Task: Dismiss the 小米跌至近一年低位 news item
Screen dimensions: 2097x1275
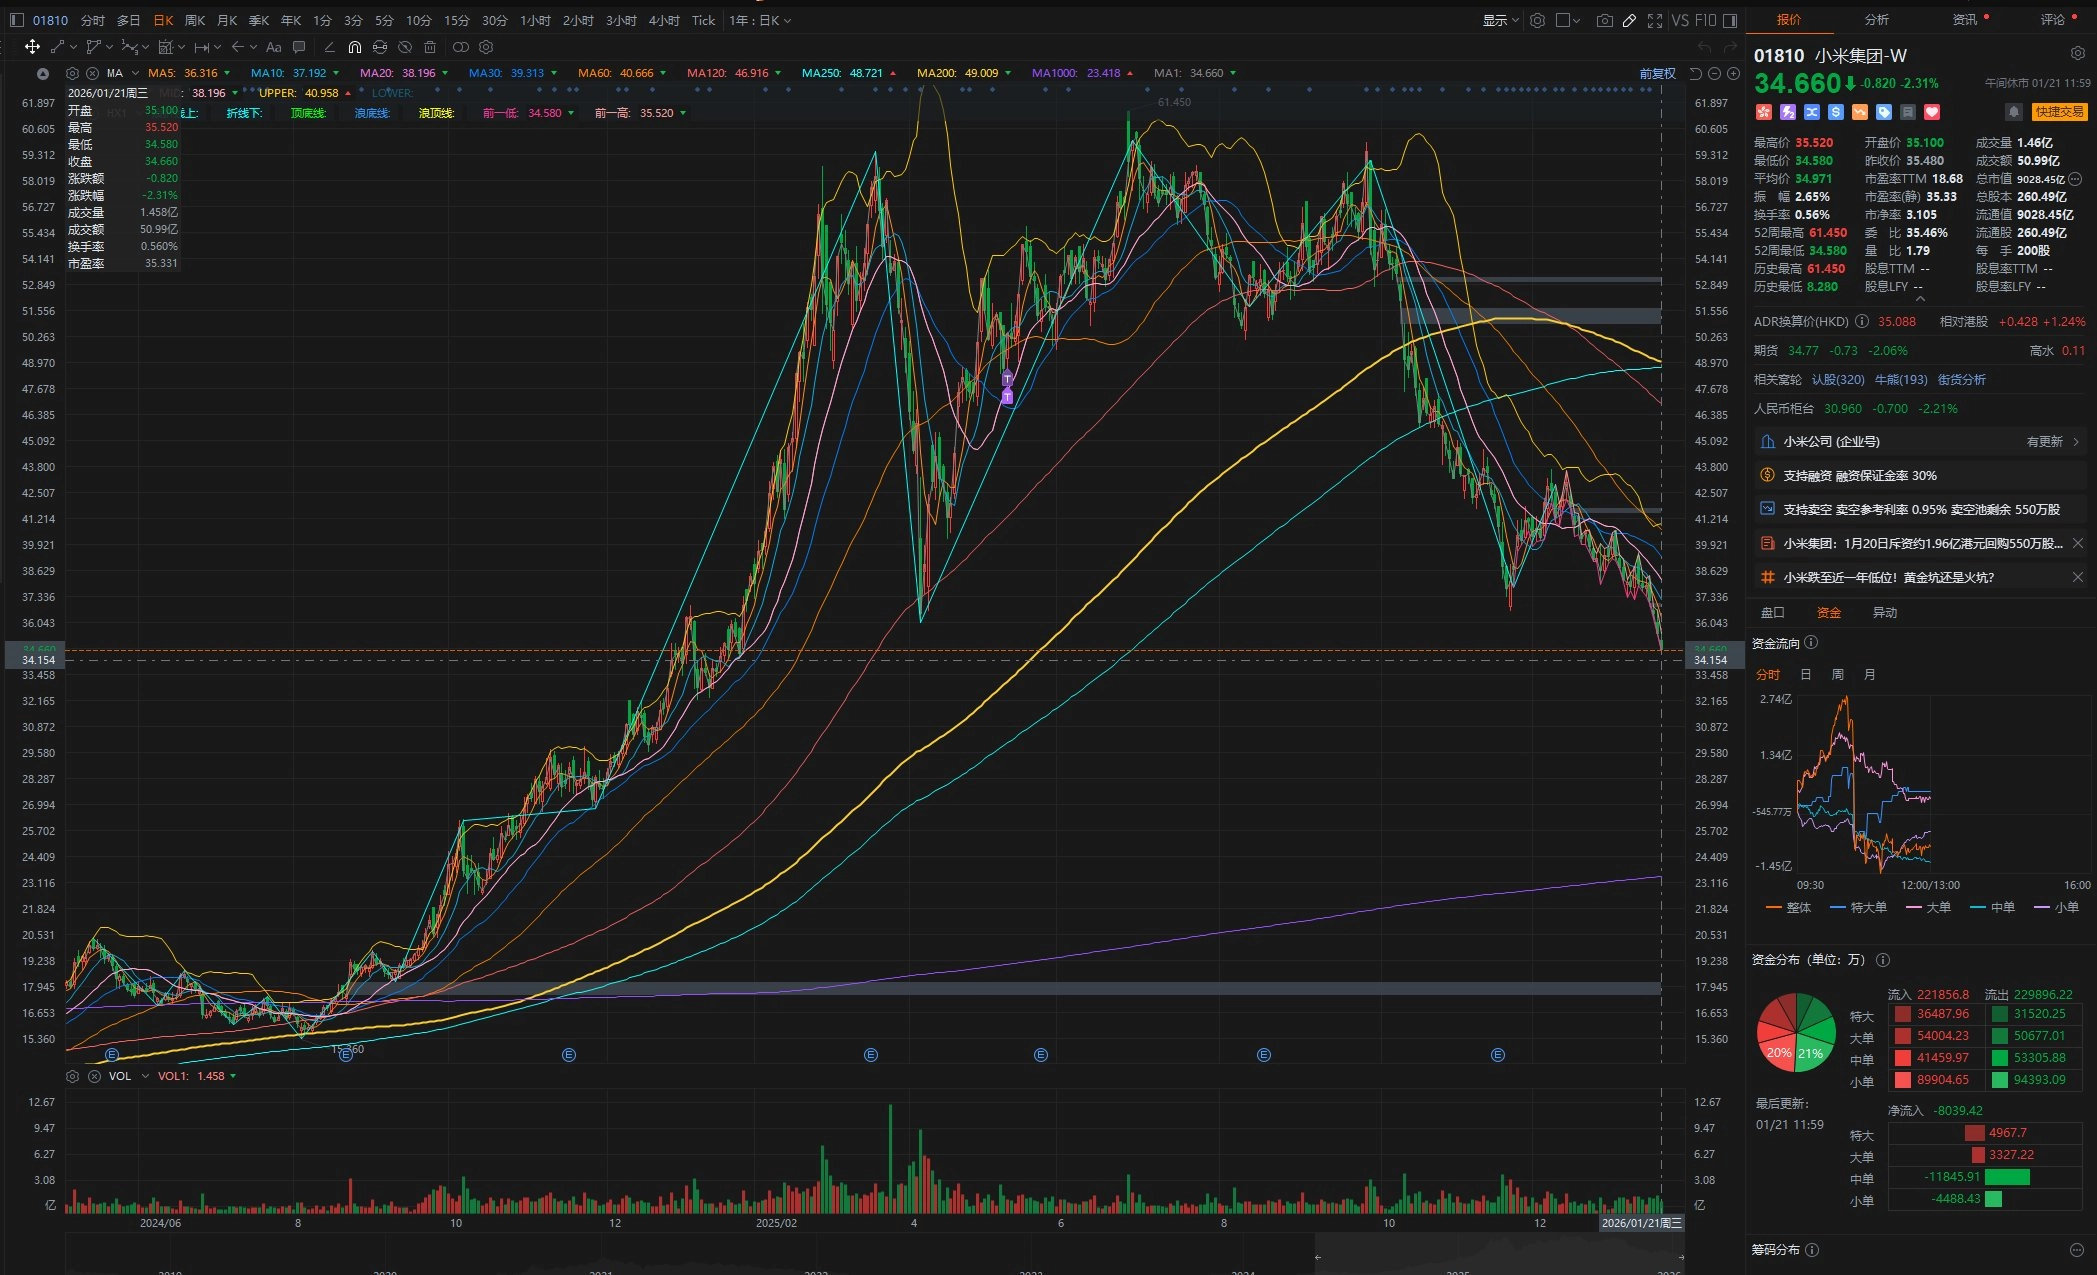Action: 2077,577
